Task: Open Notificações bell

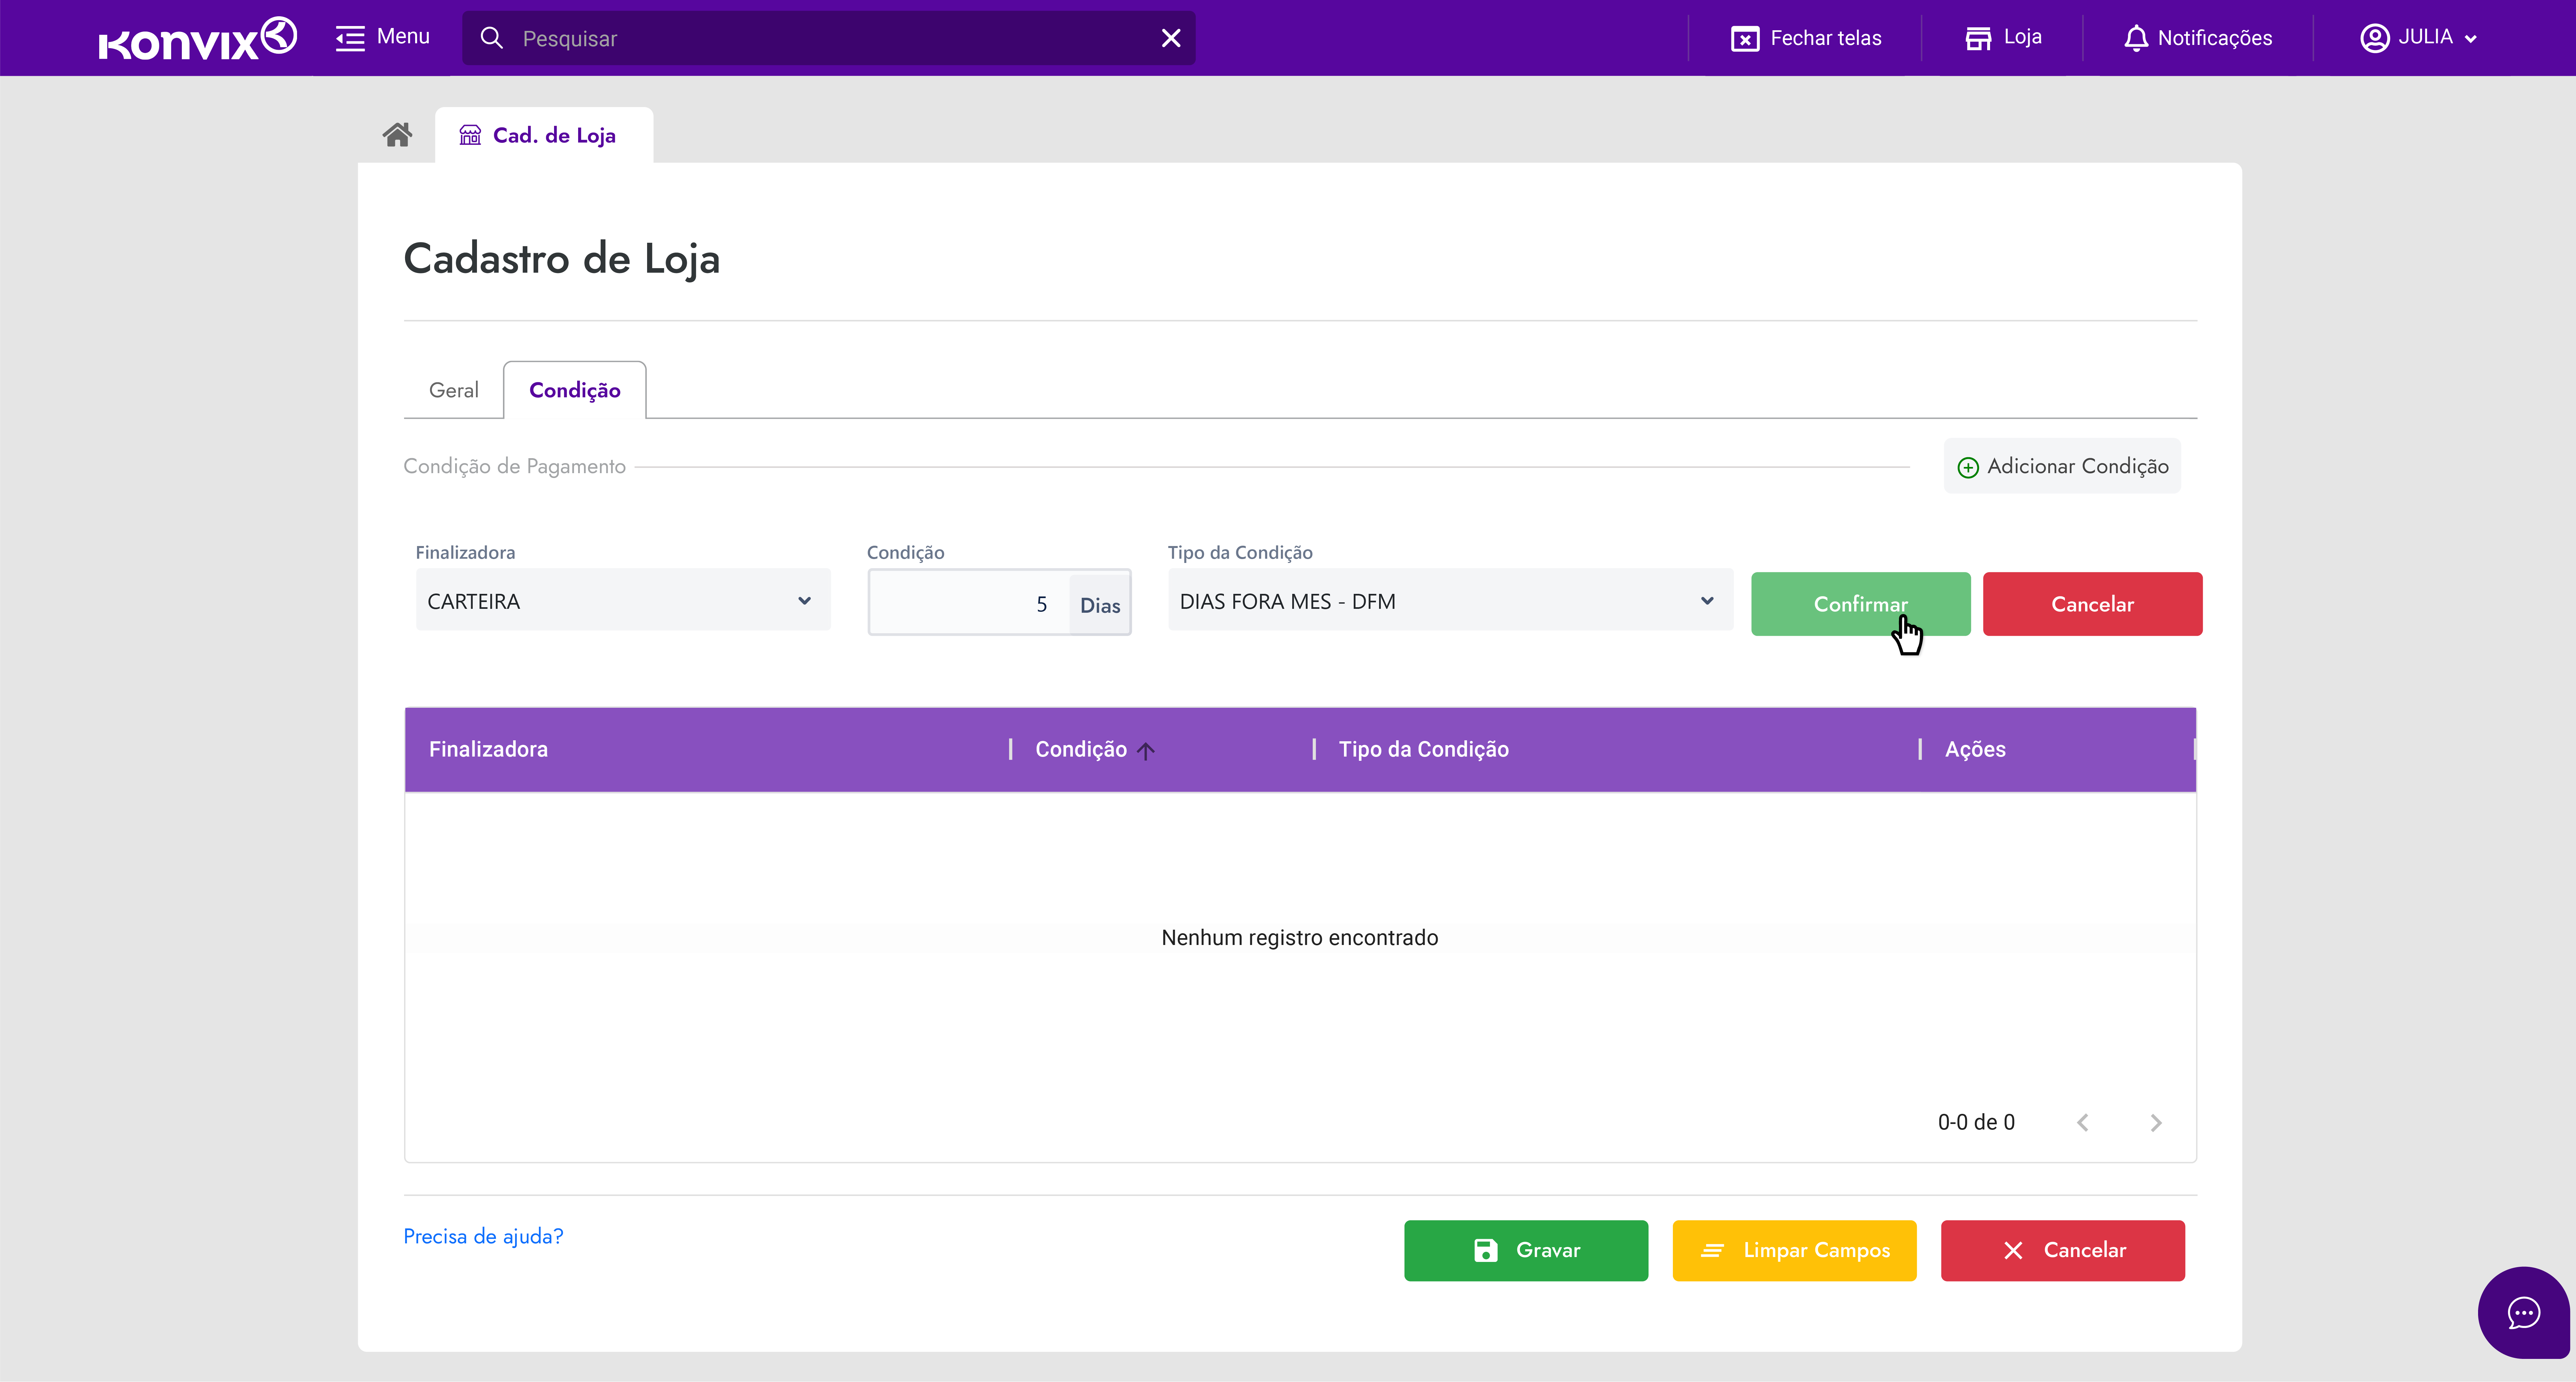Action: click(x=2198, y=38)
